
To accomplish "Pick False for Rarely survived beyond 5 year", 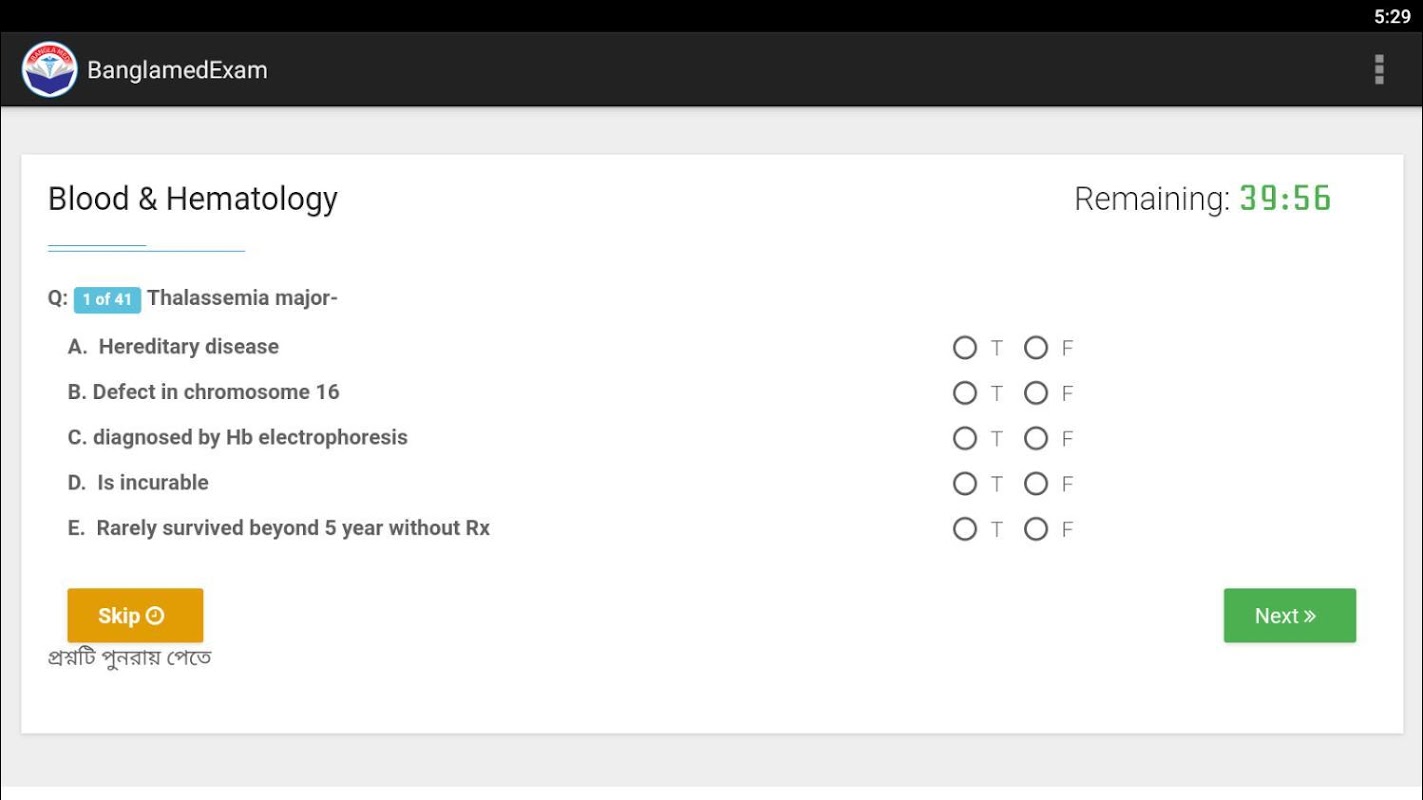I will coord(1036,529).
